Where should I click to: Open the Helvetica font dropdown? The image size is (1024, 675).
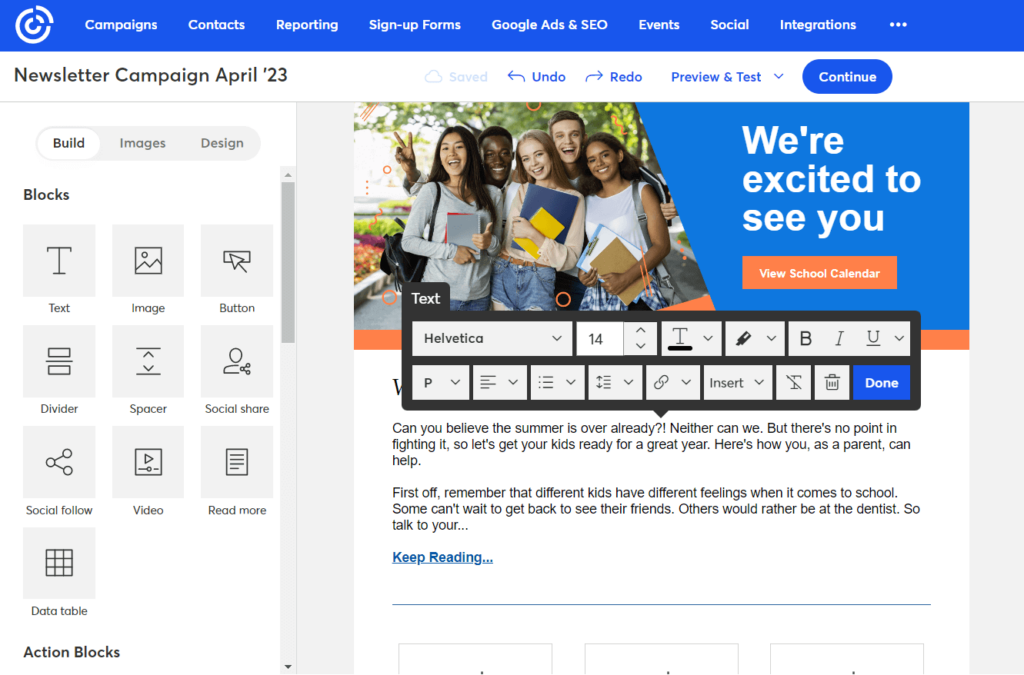click(491, 338)
